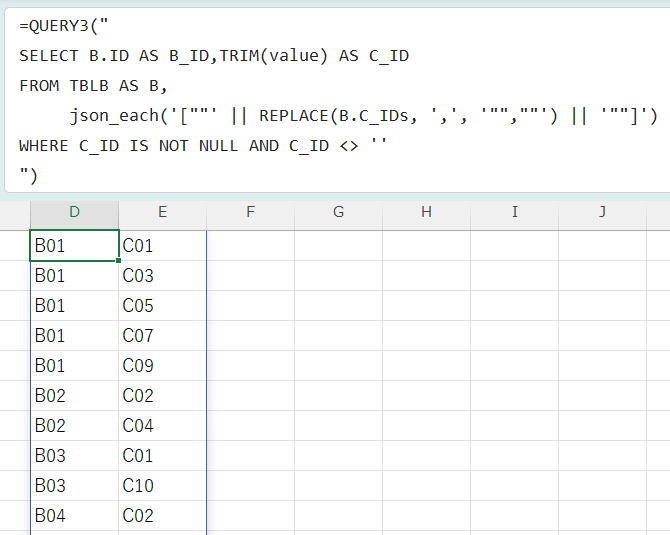Click the cell containing C03

tap(162, 276)
